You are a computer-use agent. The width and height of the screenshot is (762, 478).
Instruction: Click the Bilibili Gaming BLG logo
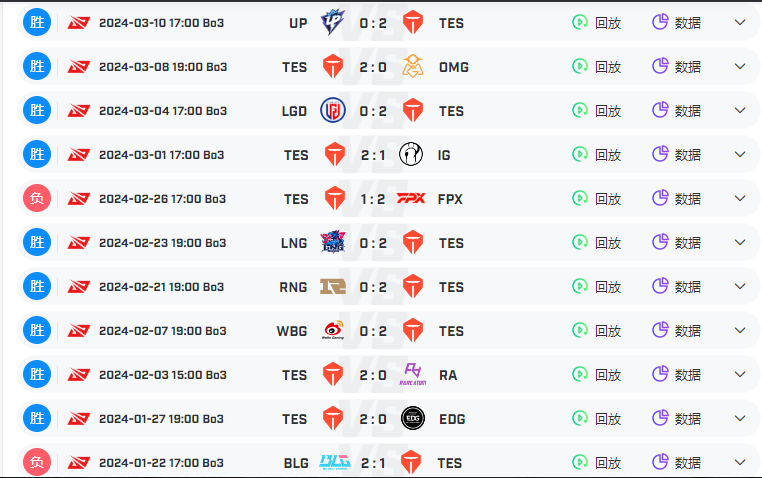335,461
